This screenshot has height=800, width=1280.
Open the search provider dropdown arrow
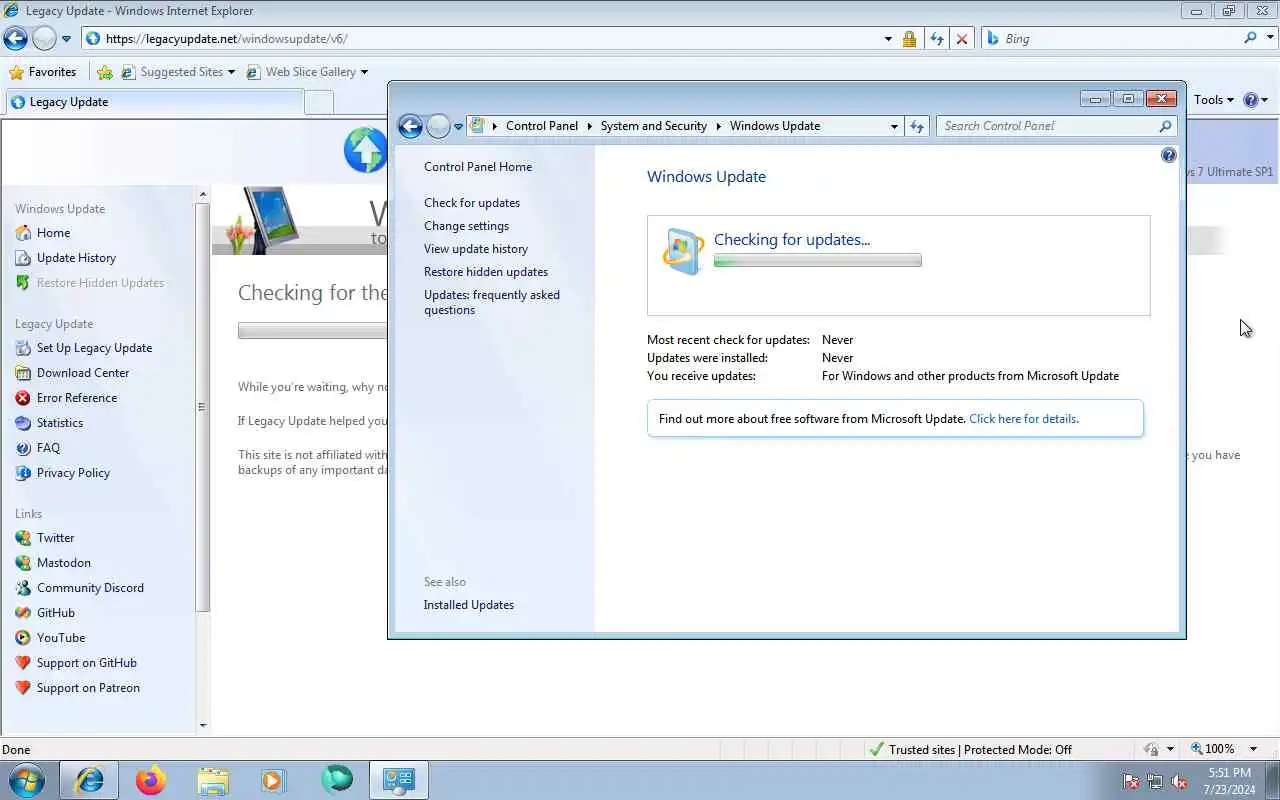(1270, 38)
